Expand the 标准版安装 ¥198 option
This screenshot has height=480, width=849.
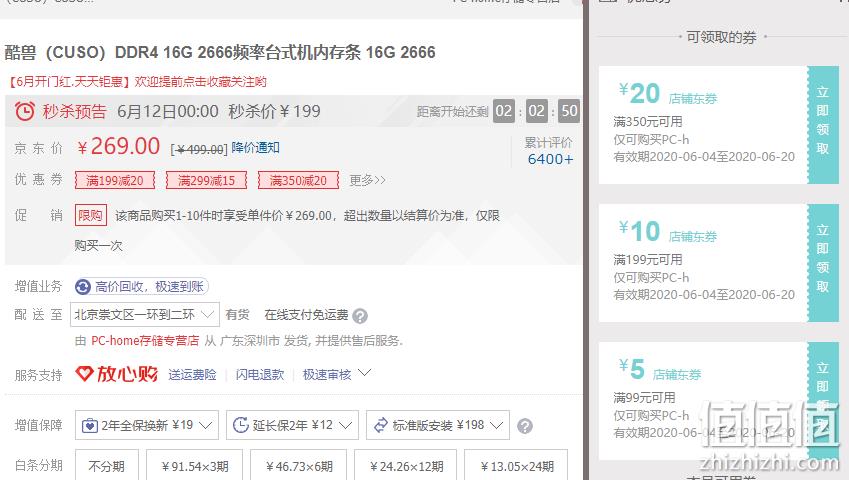click(497, 425)
